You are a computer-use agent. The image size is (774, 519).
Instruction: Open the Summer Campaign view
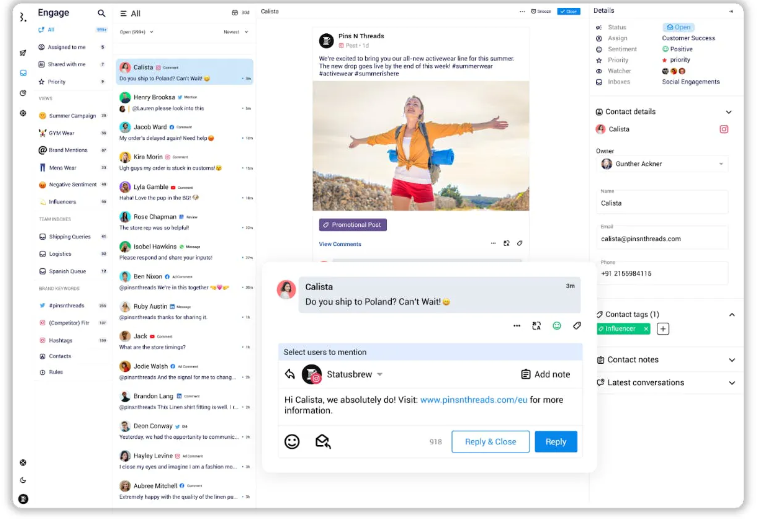[73, 116]
